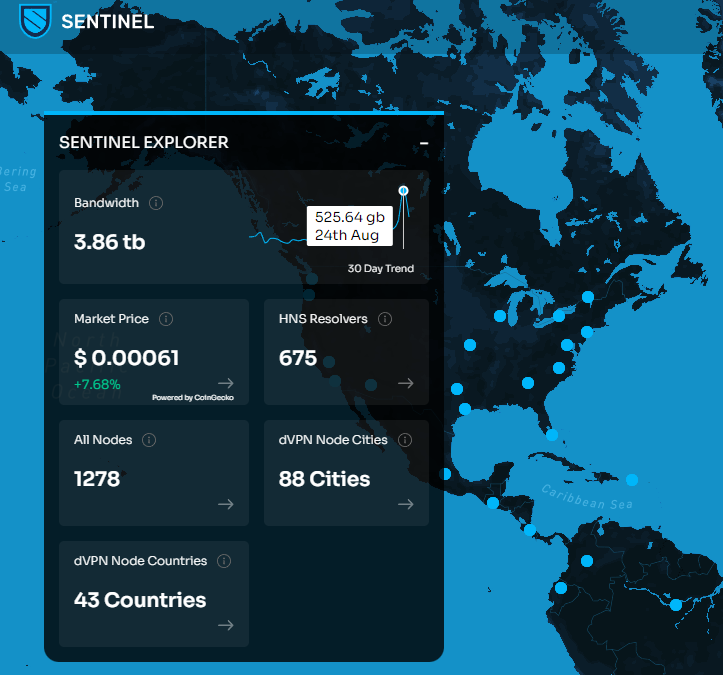723x675 pixels.
Task: Click the 88 Cities value
Action: point(324,479)
